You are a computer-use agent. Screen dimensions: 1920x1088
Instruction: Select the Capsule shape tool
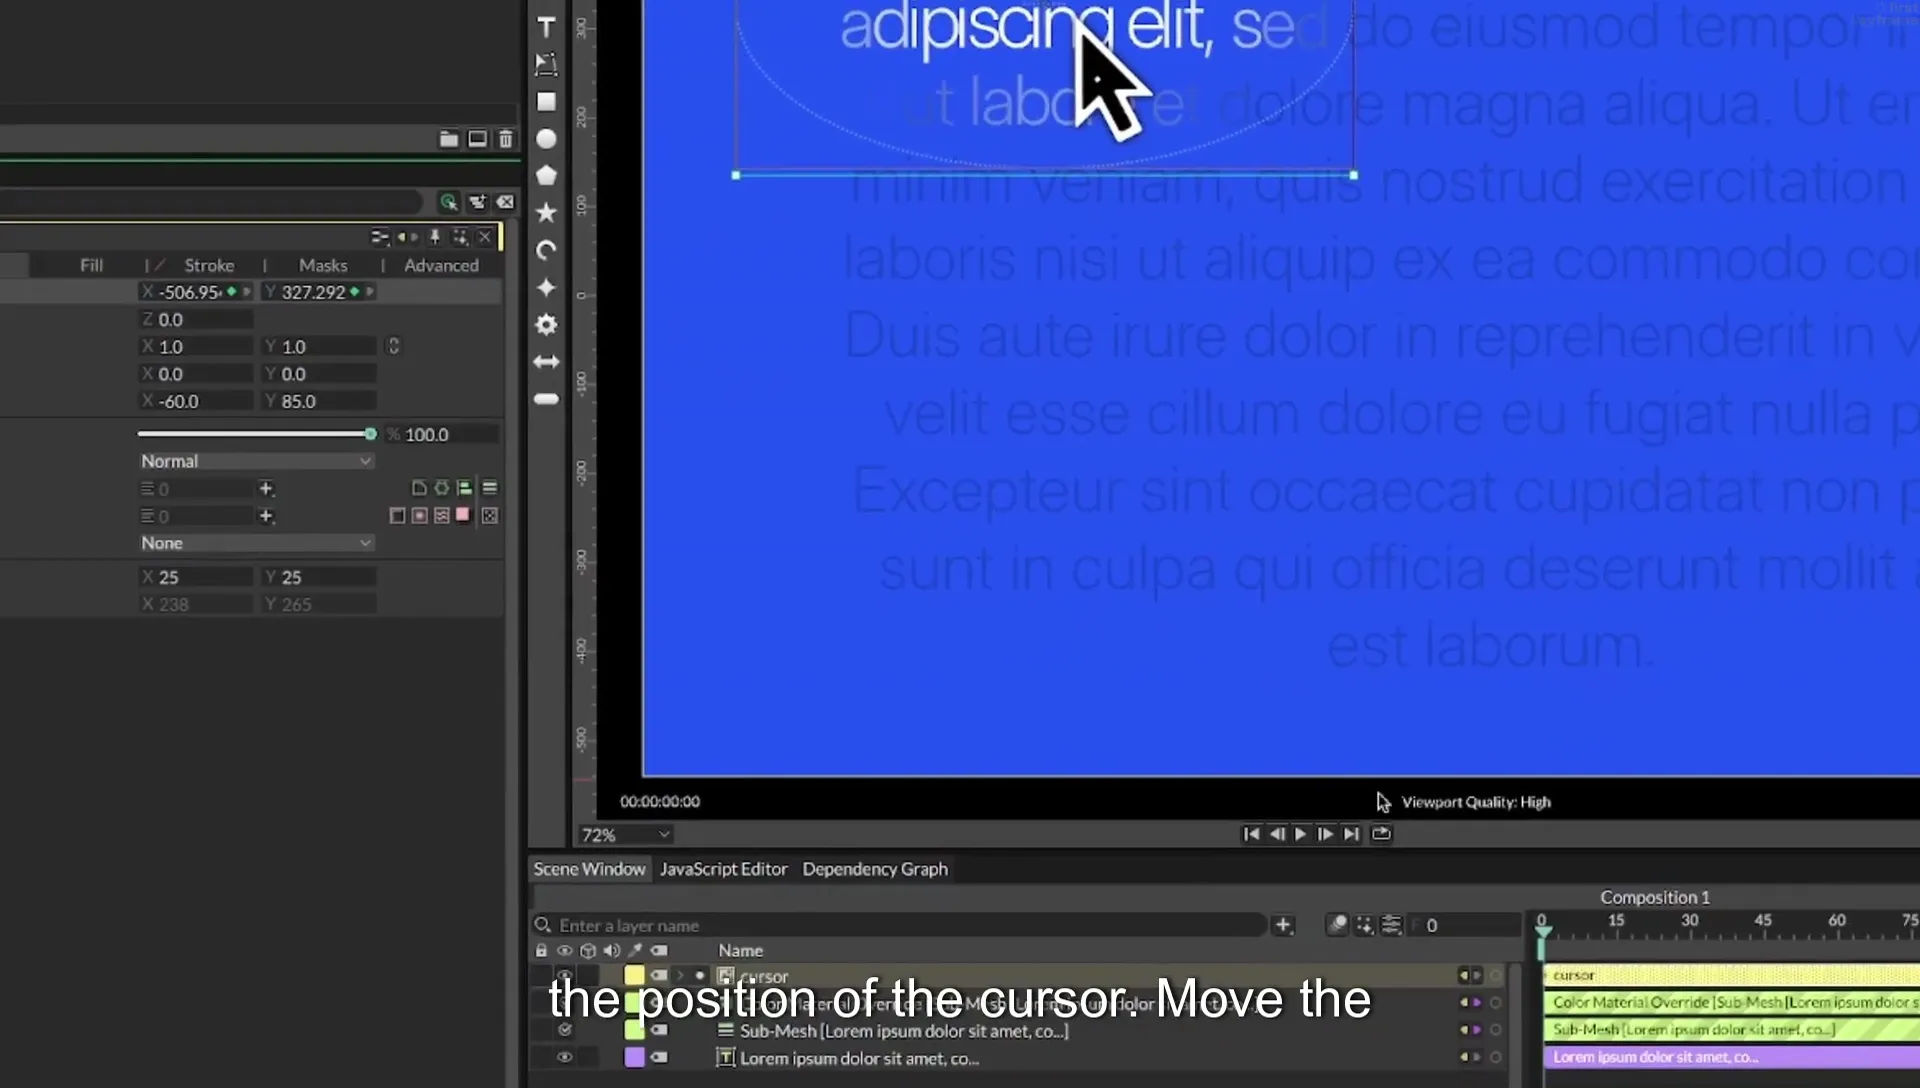pyautogui.click(x=546, y=399)
